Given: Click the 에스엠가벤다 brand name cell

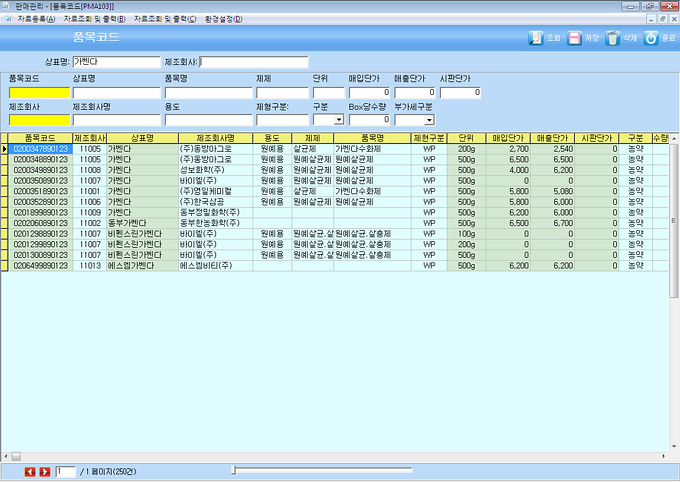Looking at the screenshot, I should [142, 266].
